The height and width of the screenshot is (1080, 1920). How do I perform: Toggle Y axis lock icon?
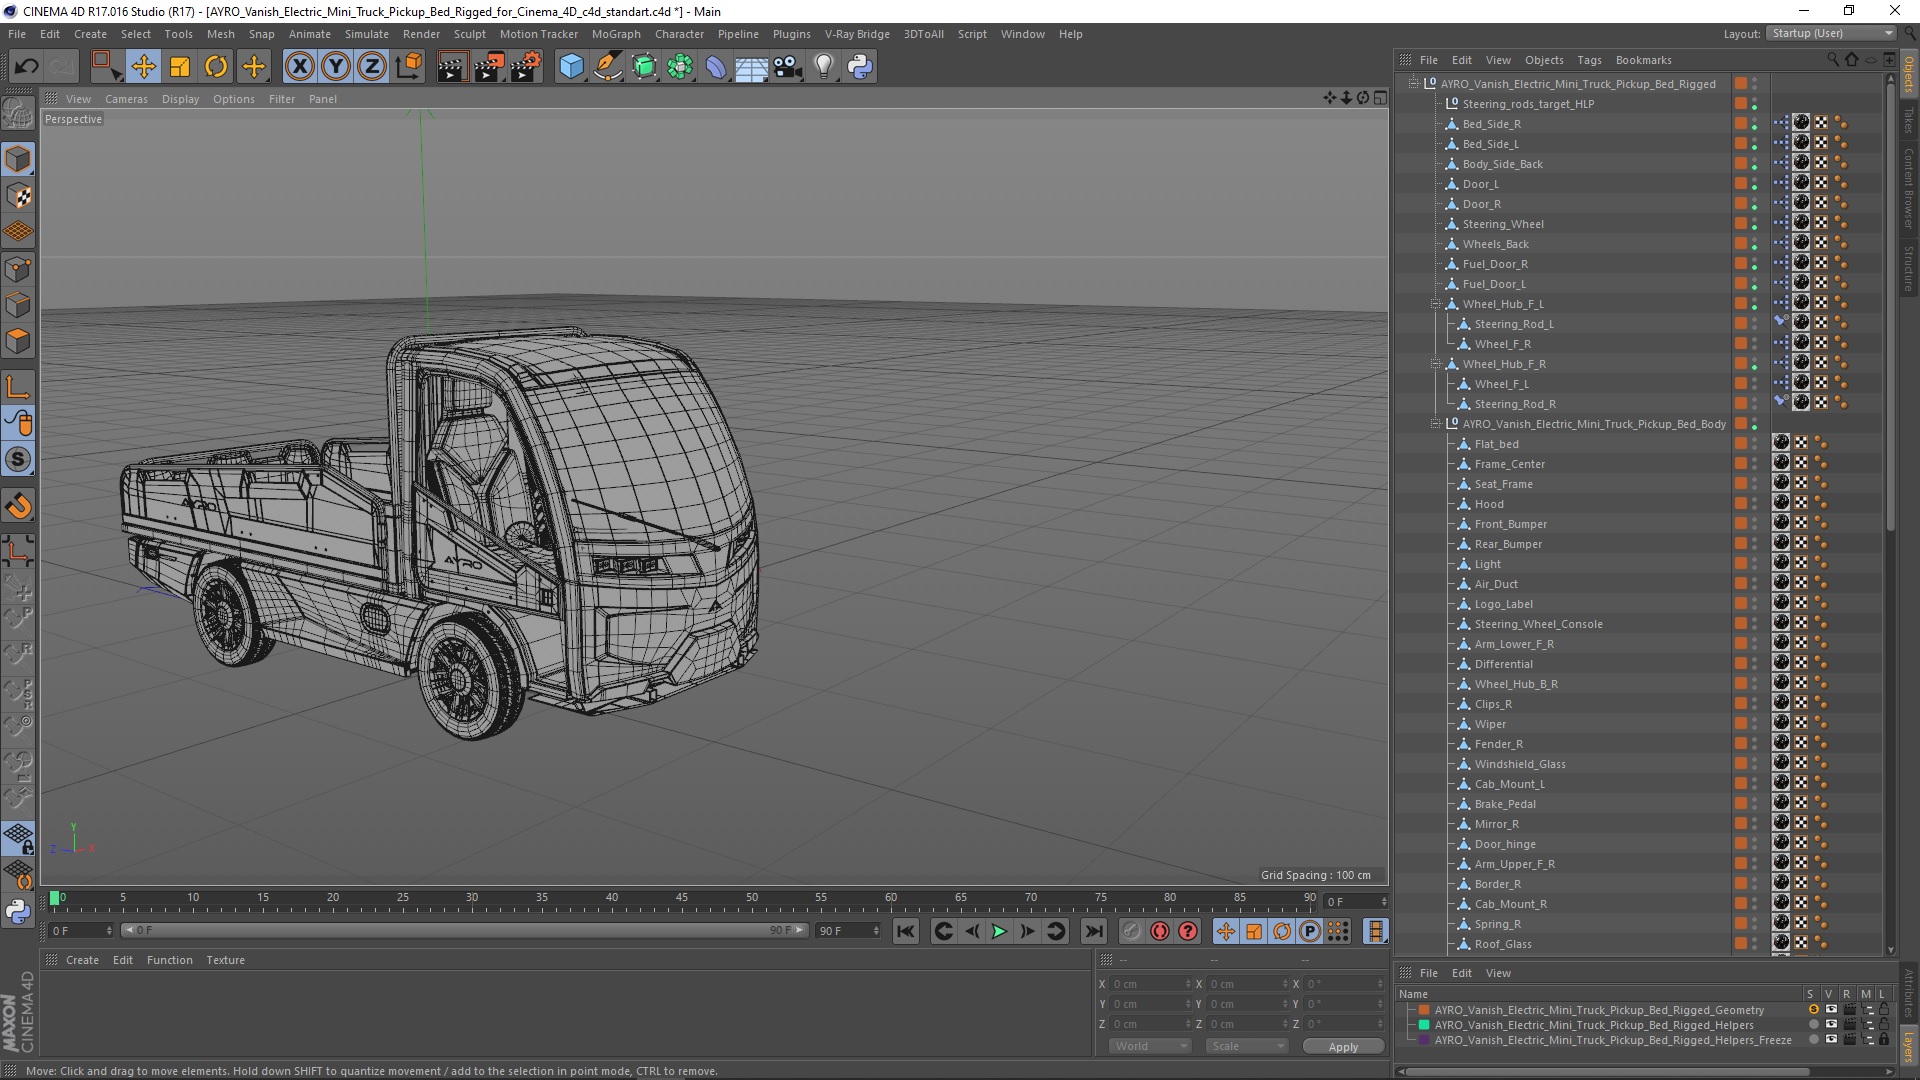pyautogui.click(x=336, y=67)
